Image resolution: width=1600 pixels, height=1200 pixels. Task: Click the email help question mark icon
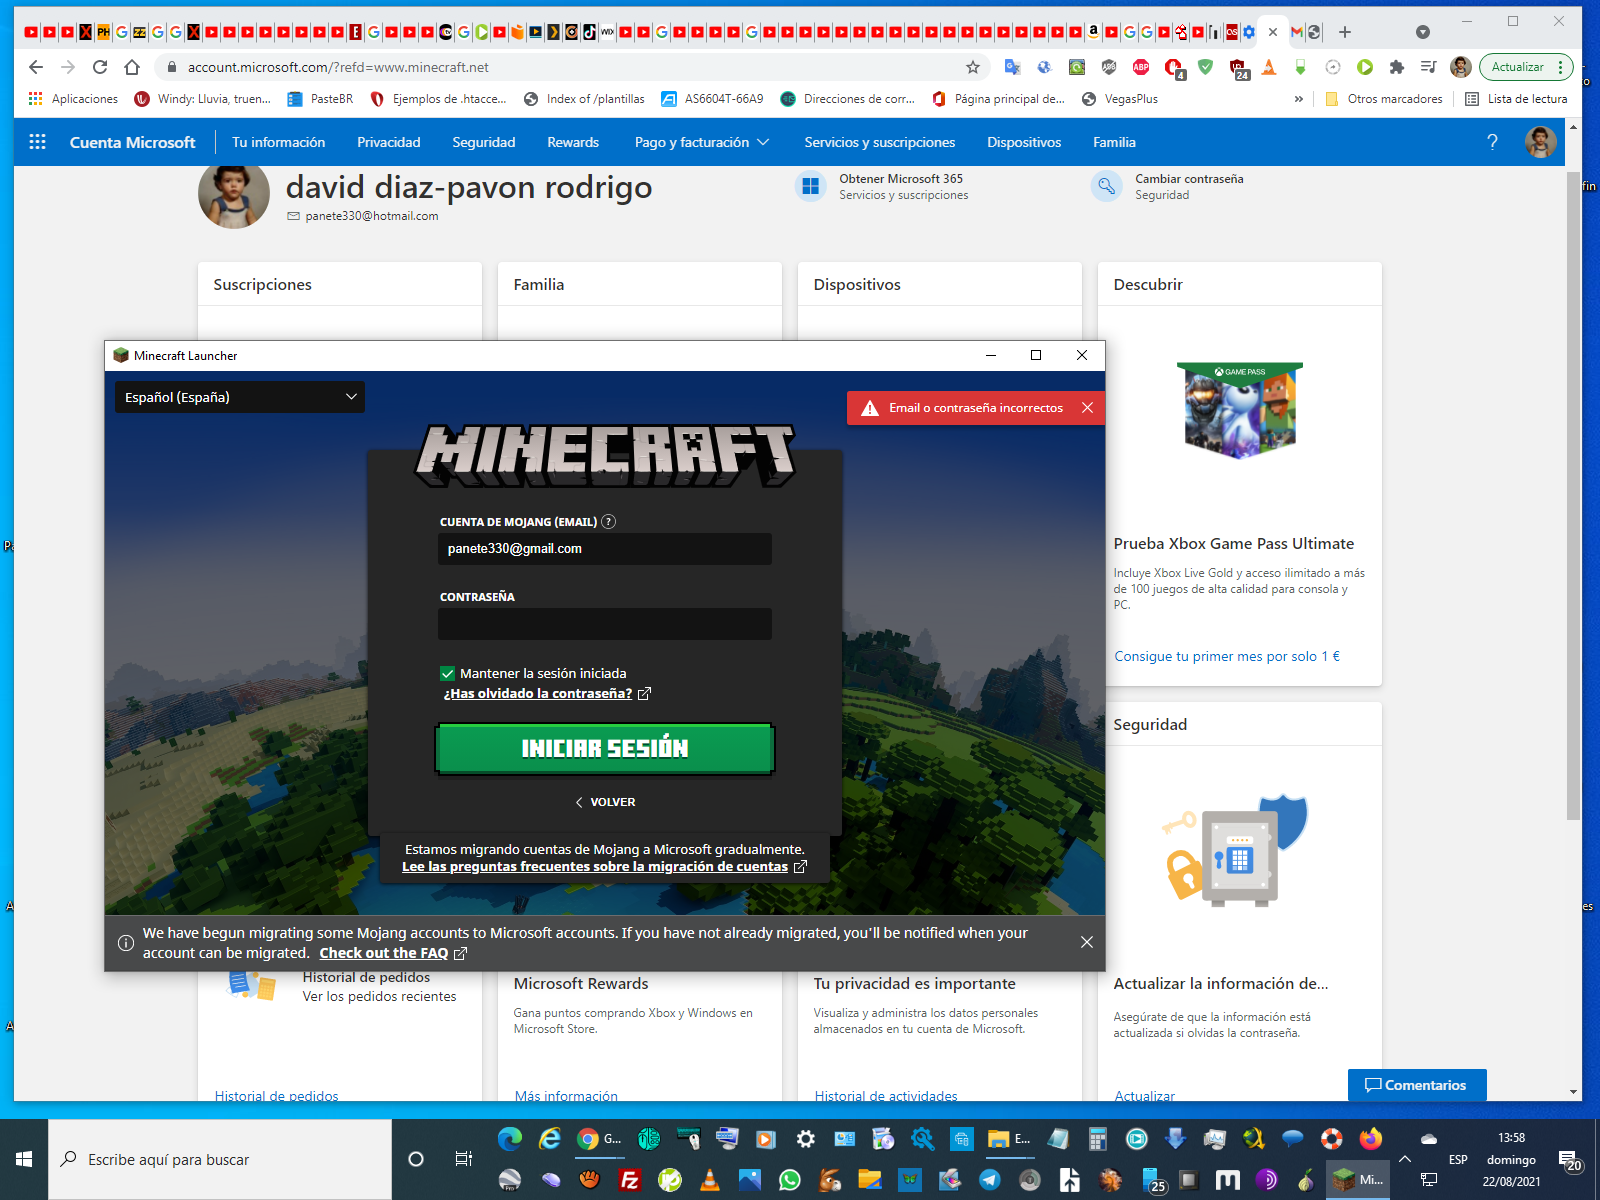click(x=608, y=522)
